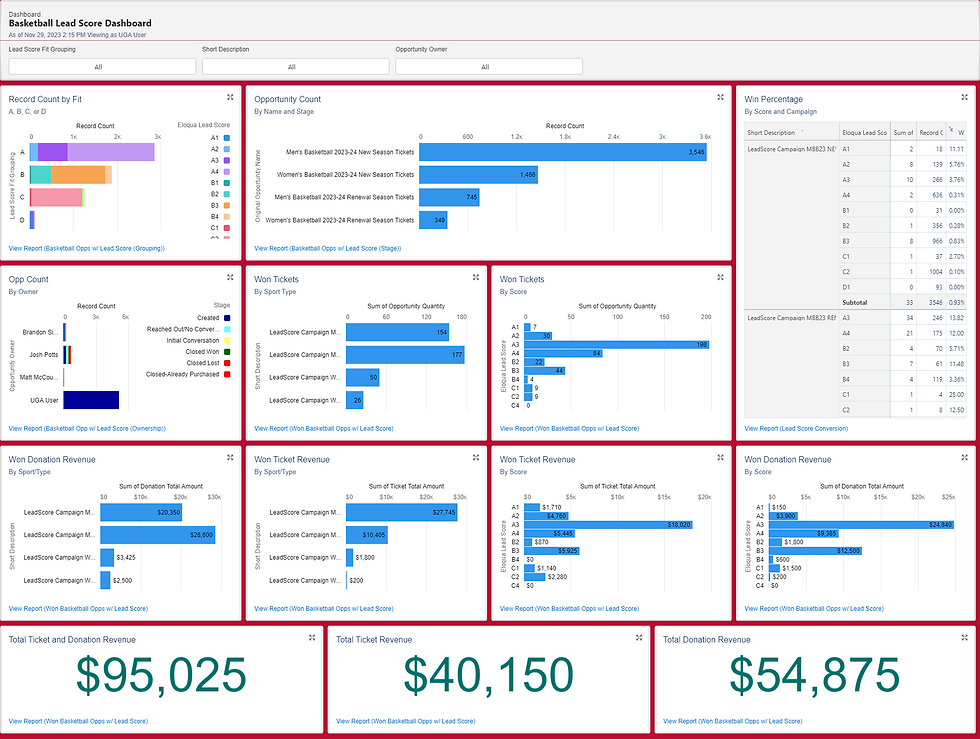
Task: Click the $54,875 donation revenue figure
Action: [815, 675]
